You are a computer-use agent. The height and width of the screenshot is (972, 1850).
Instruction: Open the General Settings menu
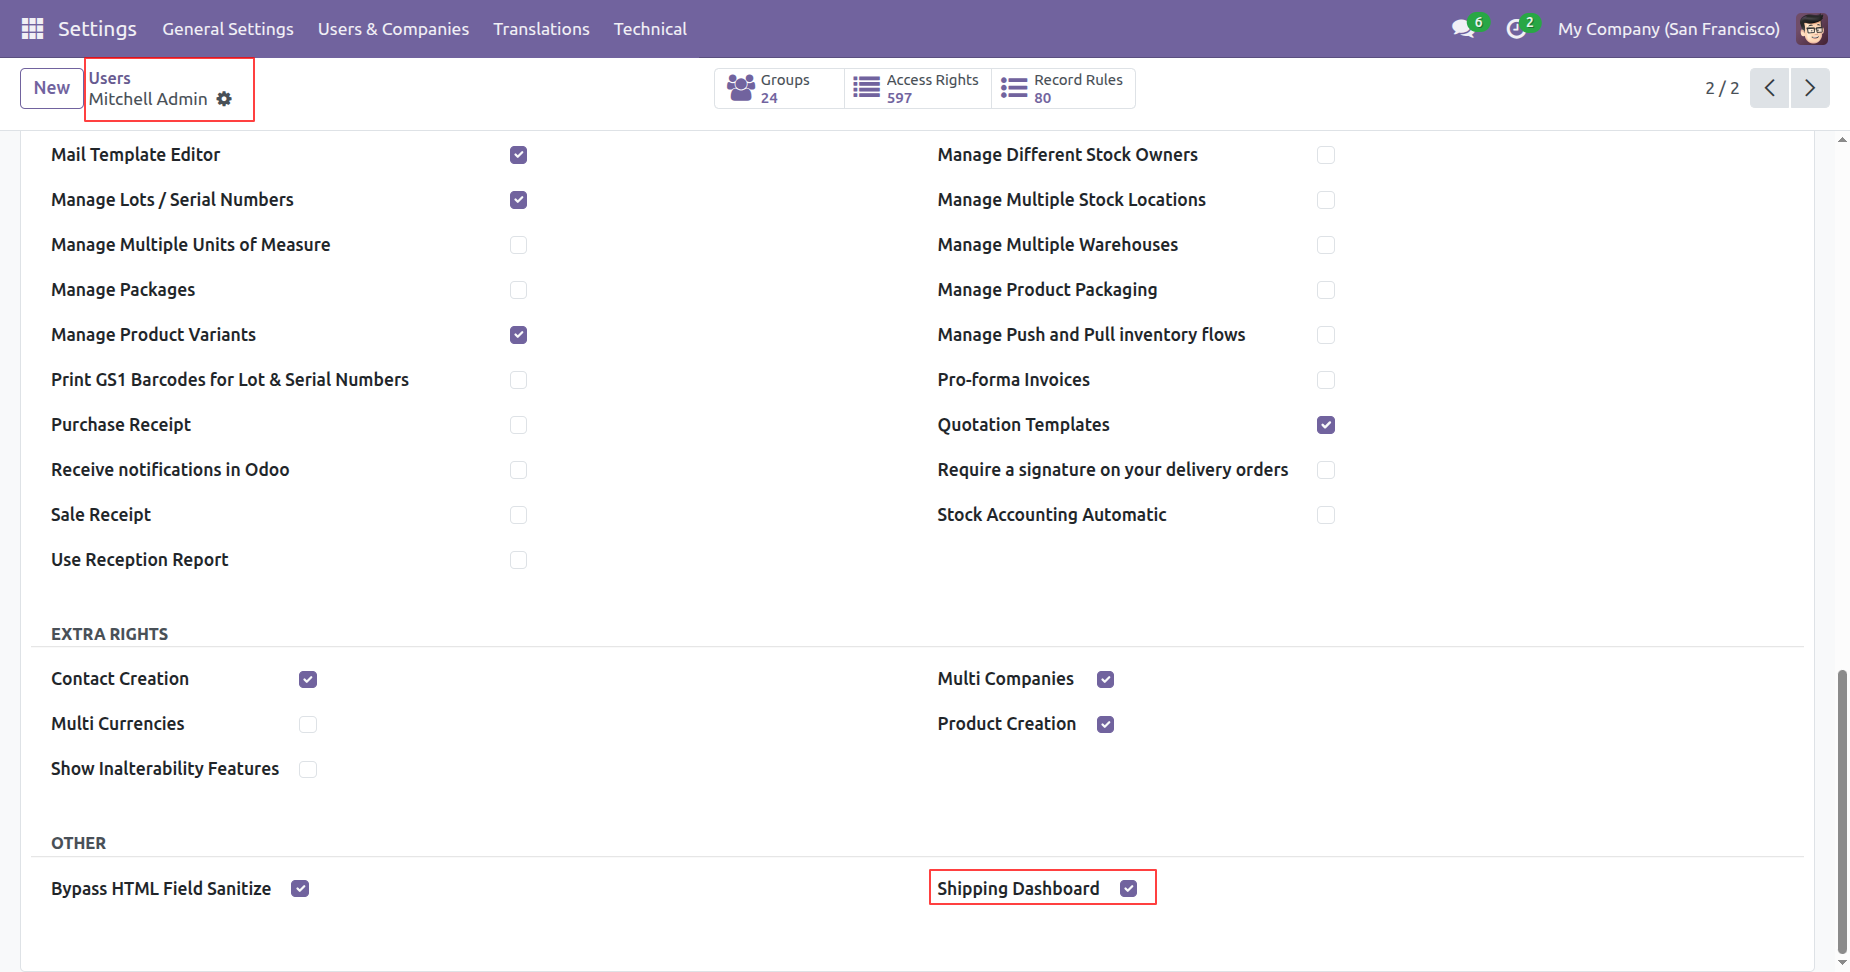point(228,29)
